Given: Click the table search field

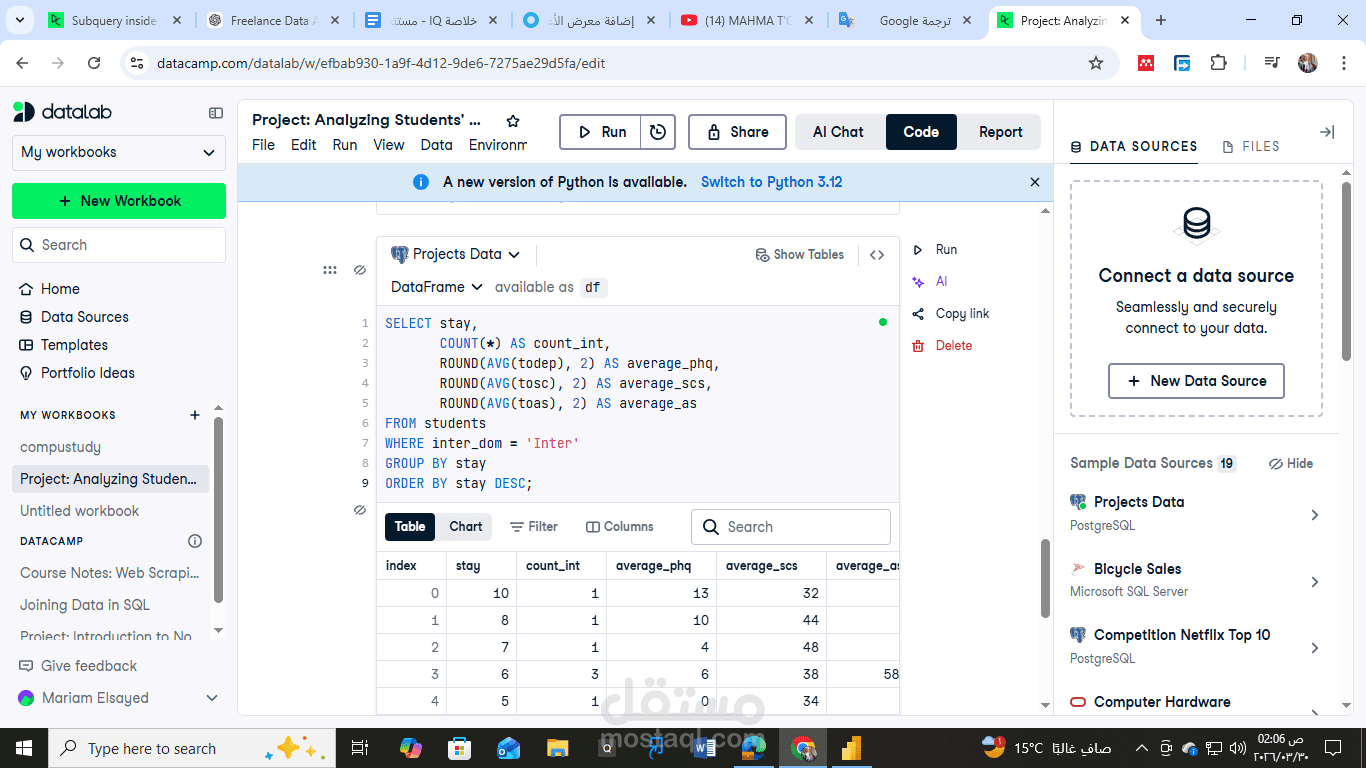Looking at the screenshot, I should (790, 526).
